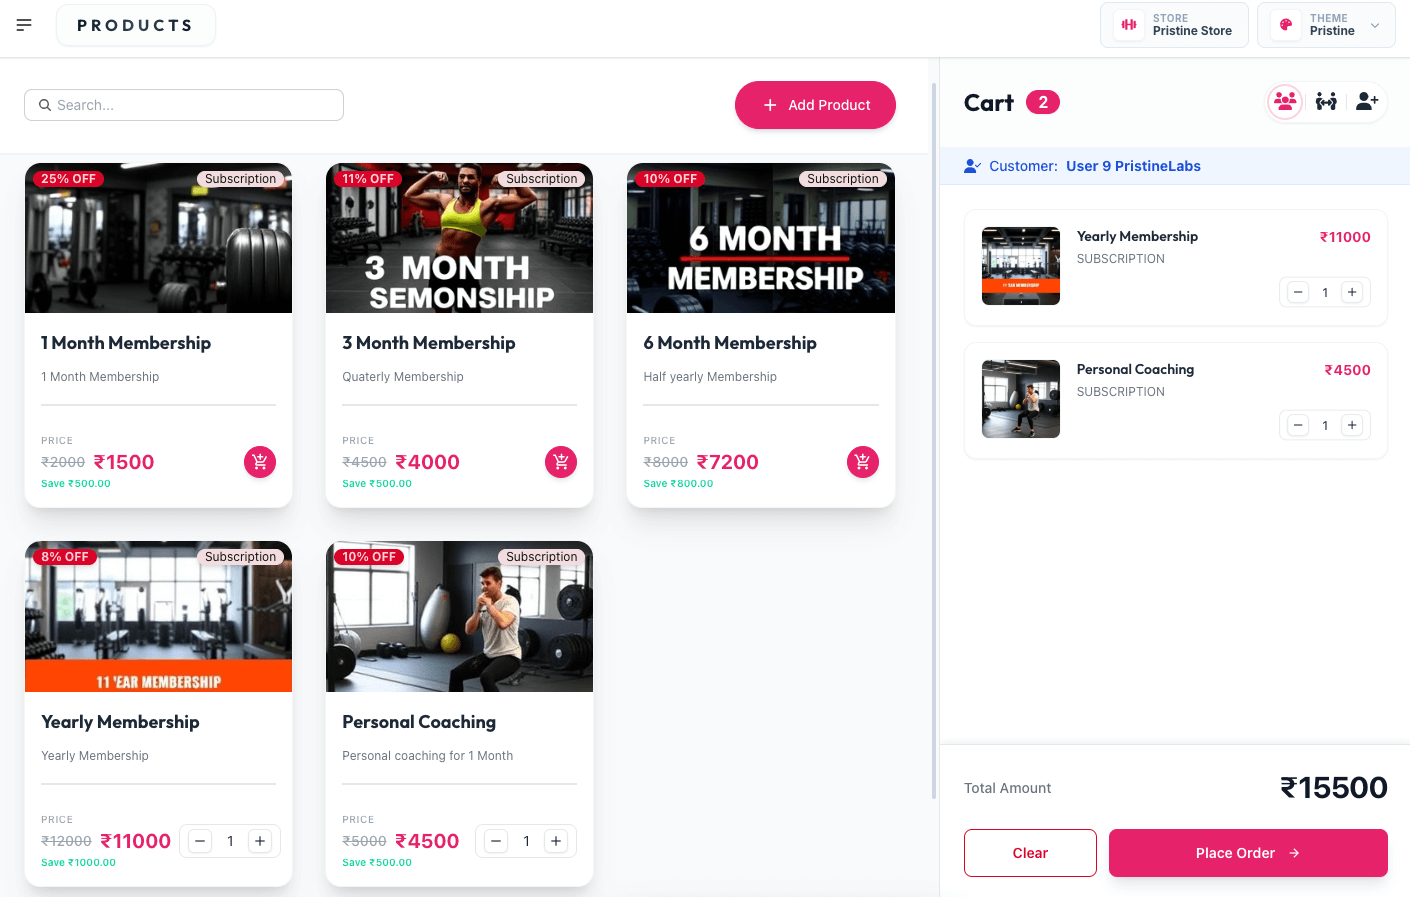Select the Cart header badge showing 2

tap(1044, 101)
